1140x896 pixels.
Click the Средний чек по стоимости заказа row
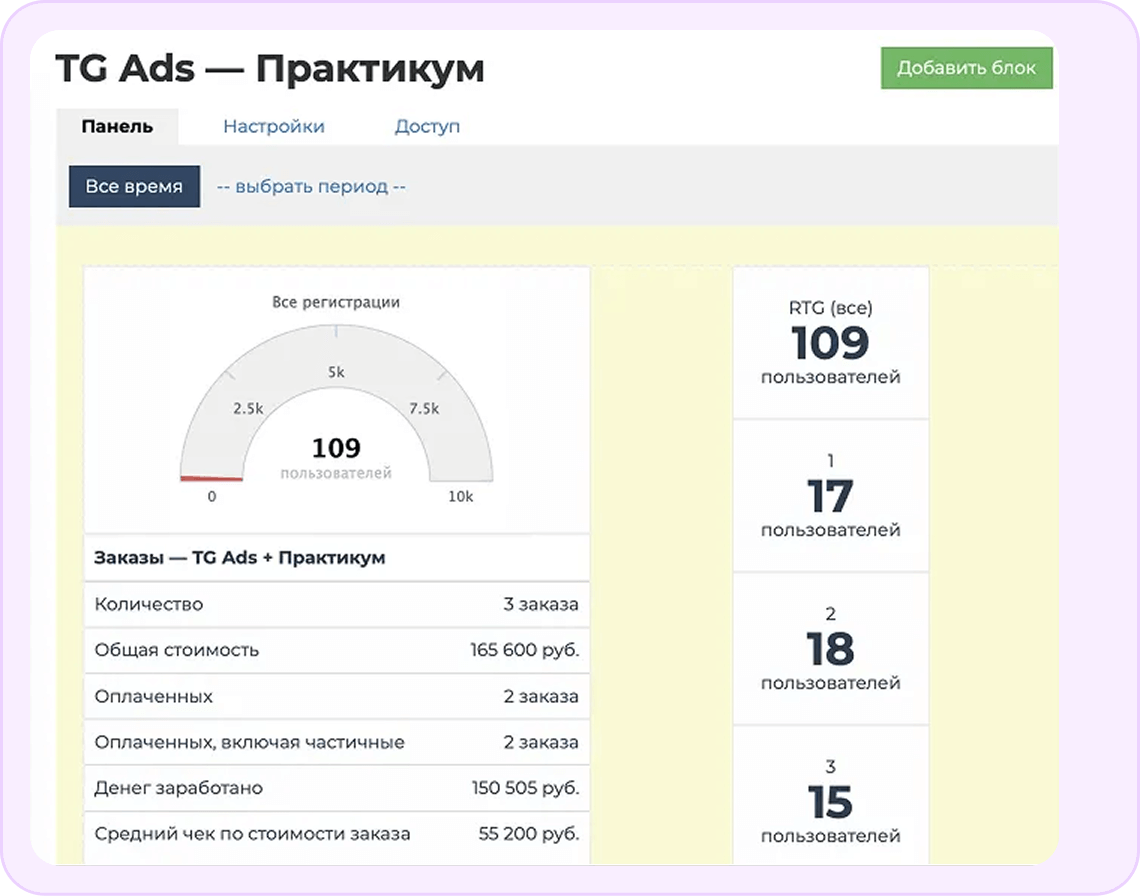coord(336,833)
